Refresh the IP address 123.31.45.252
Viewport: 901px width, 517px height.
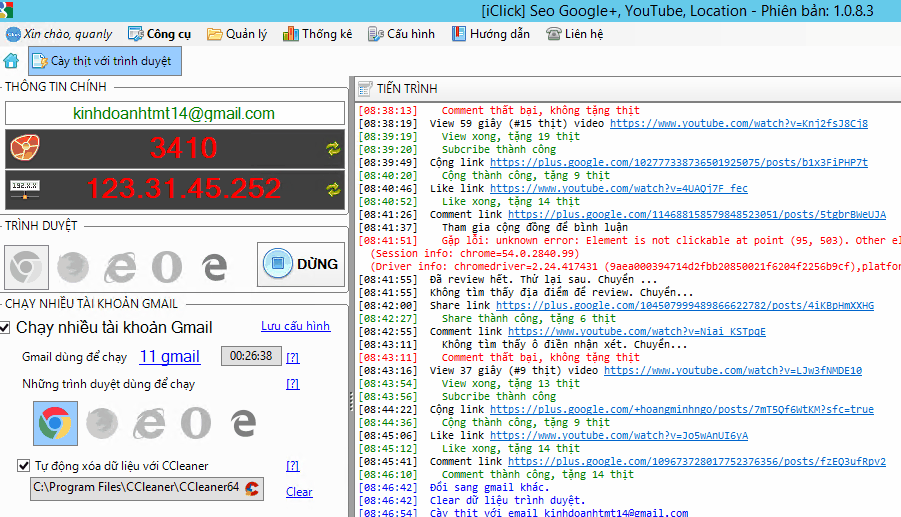[333, 190]
